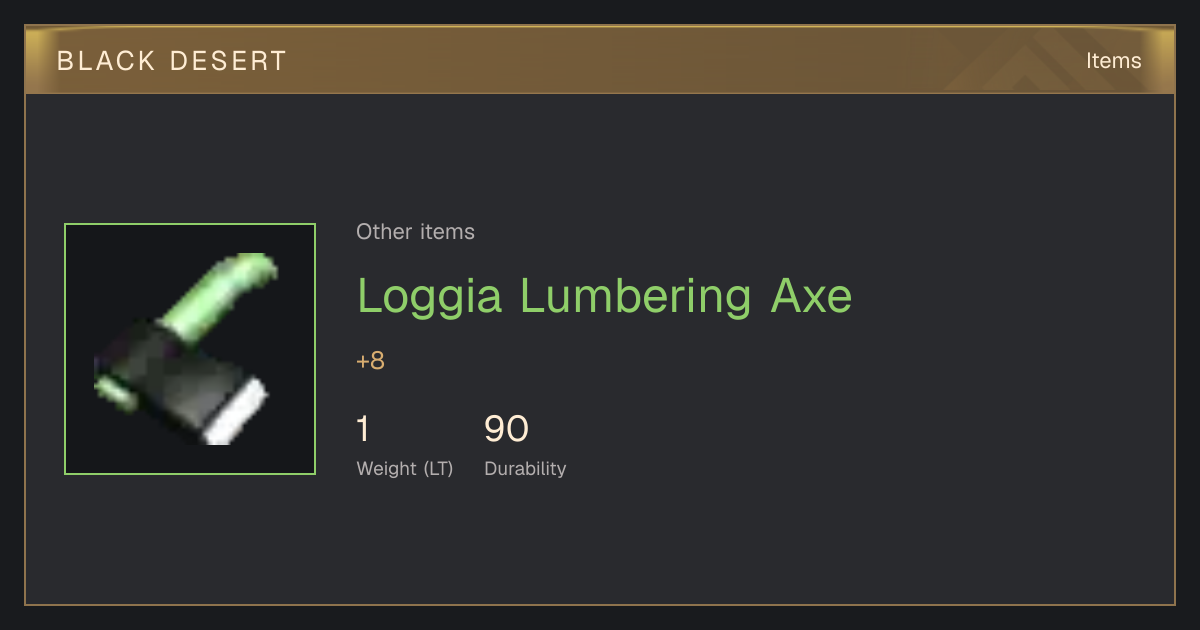Click the word DESERT in the header
This screenshot has width=1200, height=630.
pos(228,61)
